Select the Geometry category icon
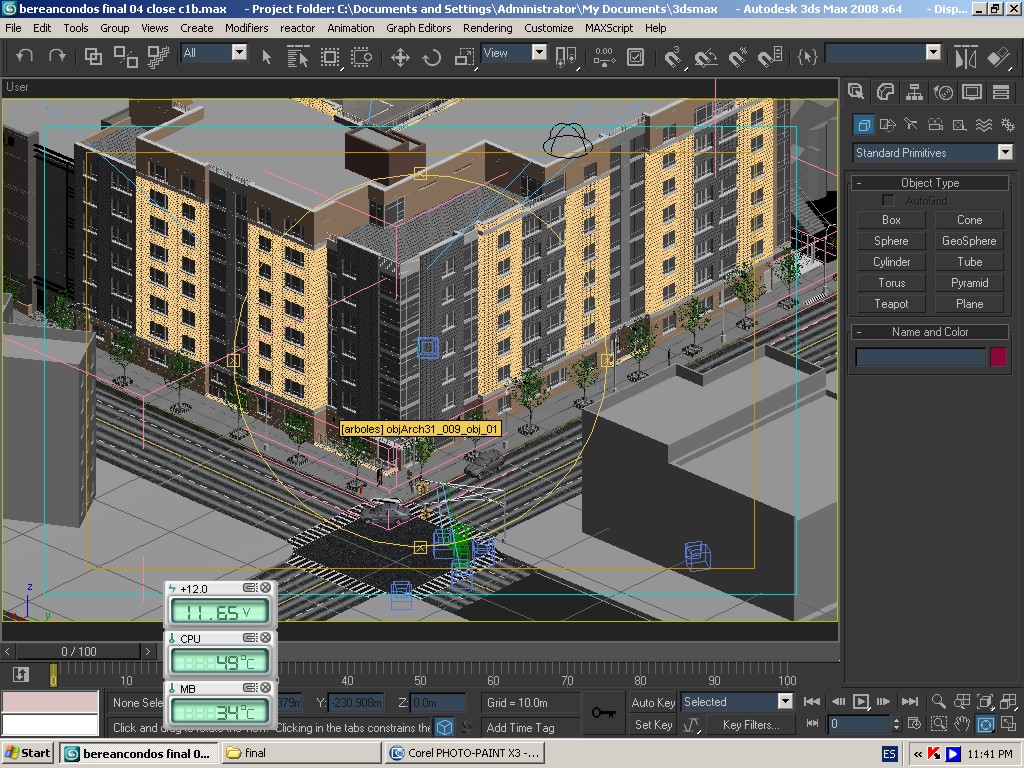Image resolution: width=1024 pixels, height=768 pixels. click(863, 124)
